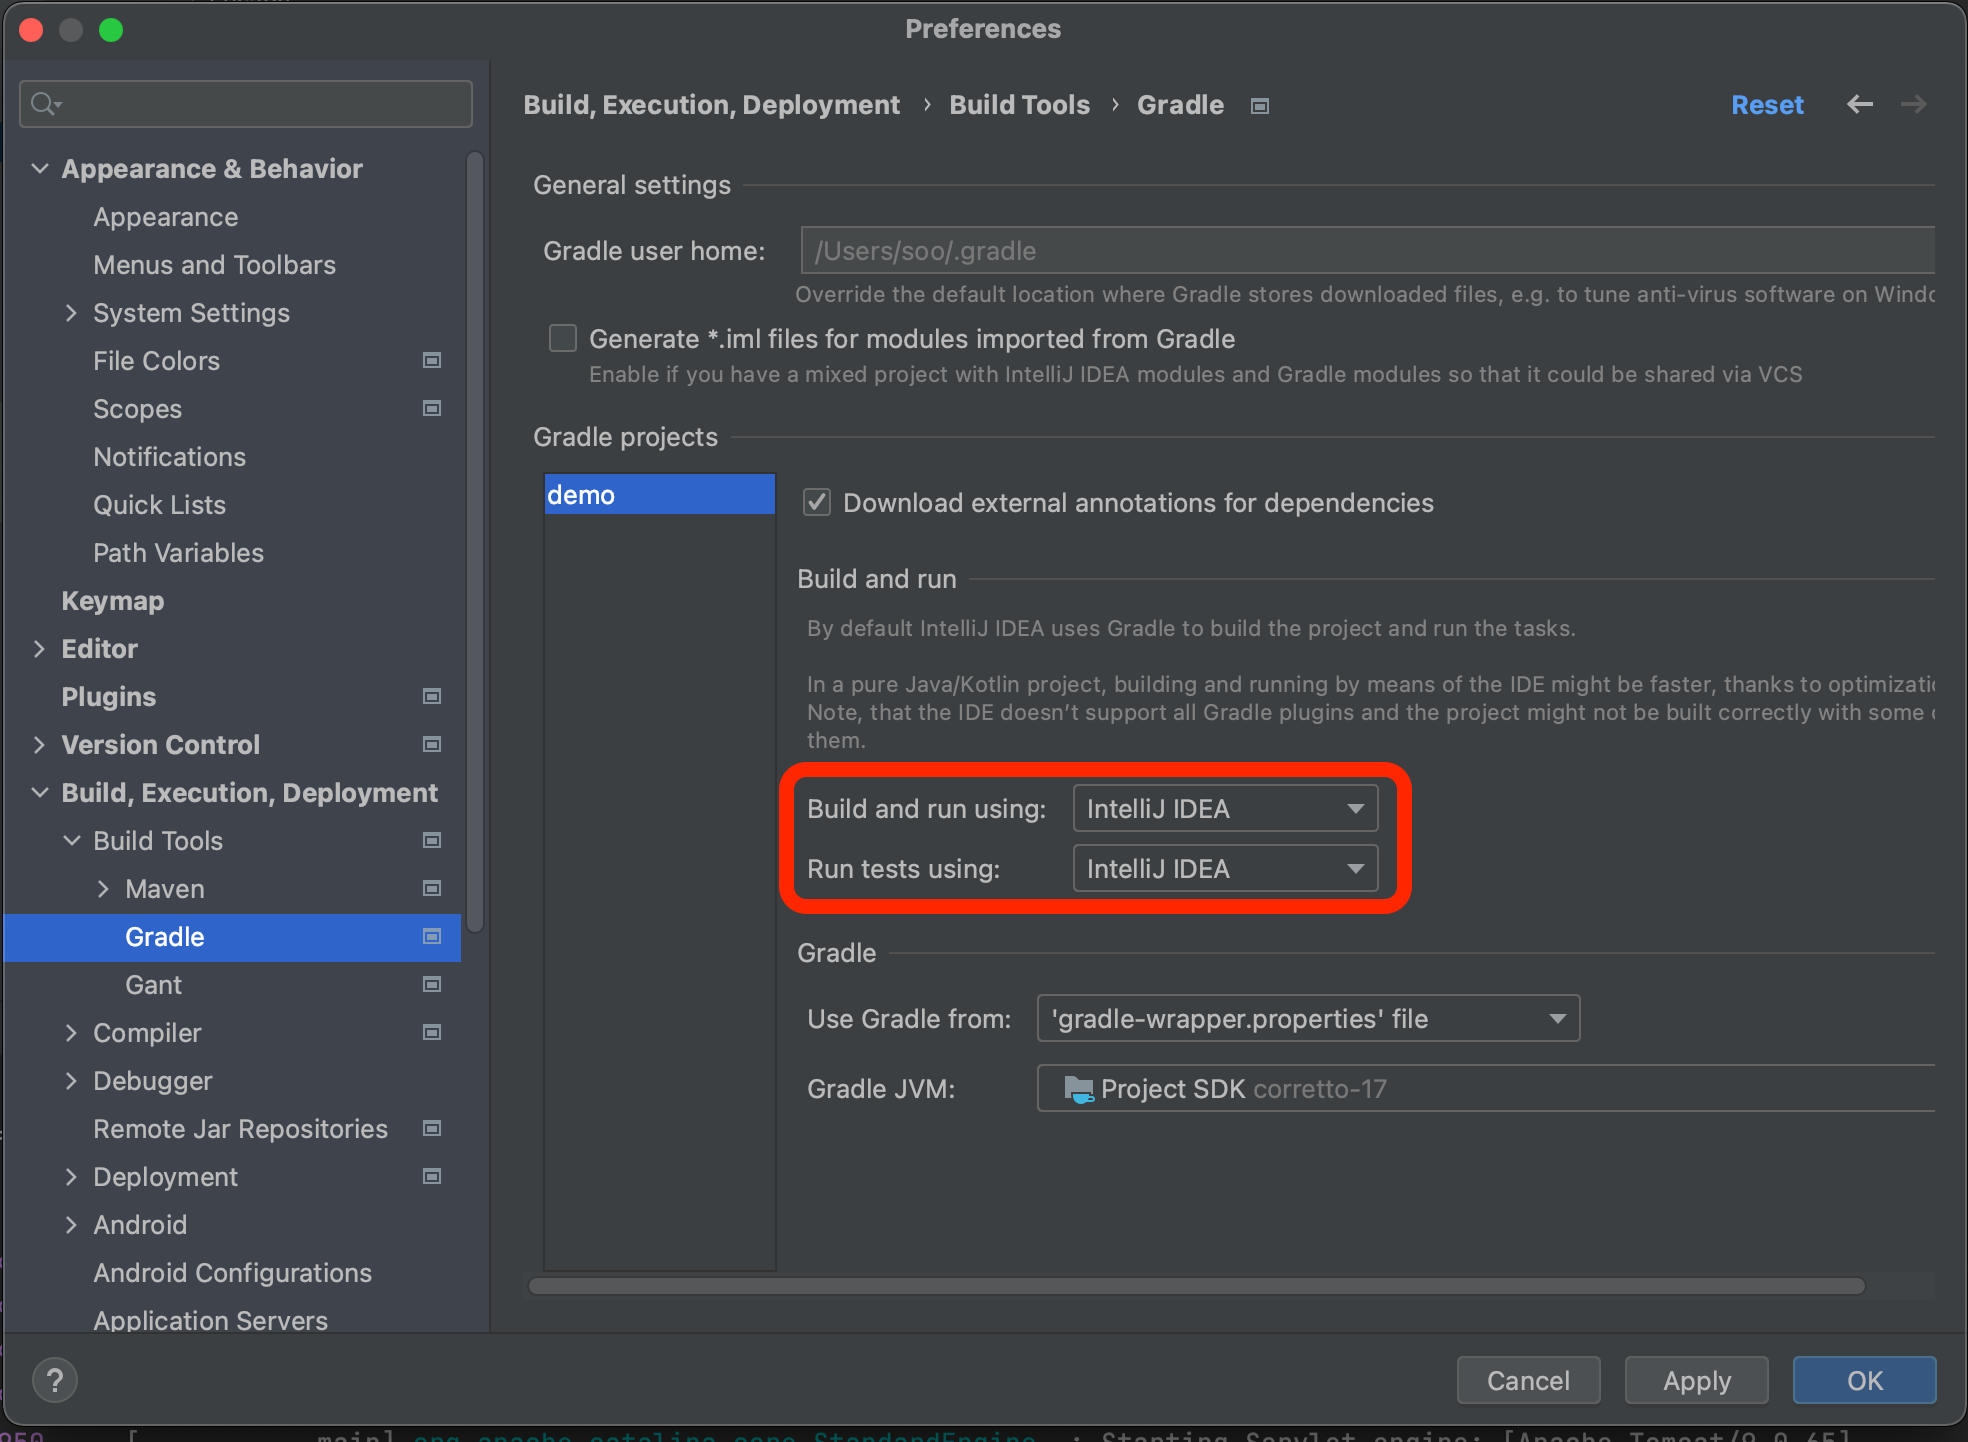
Task: Select Gant under Build Tools
Action: pos(153,985)
